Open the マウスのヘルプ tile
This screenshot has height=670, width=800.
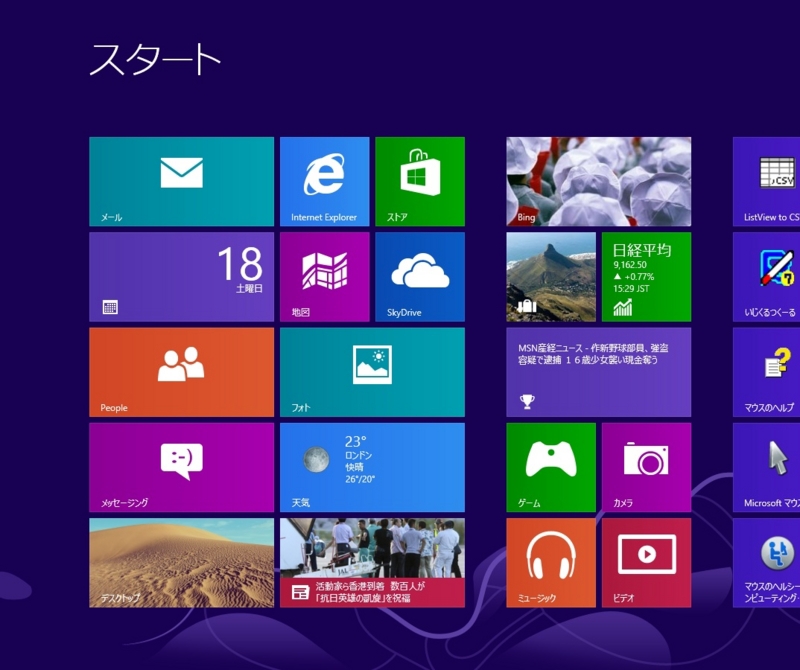pos(766,372)
